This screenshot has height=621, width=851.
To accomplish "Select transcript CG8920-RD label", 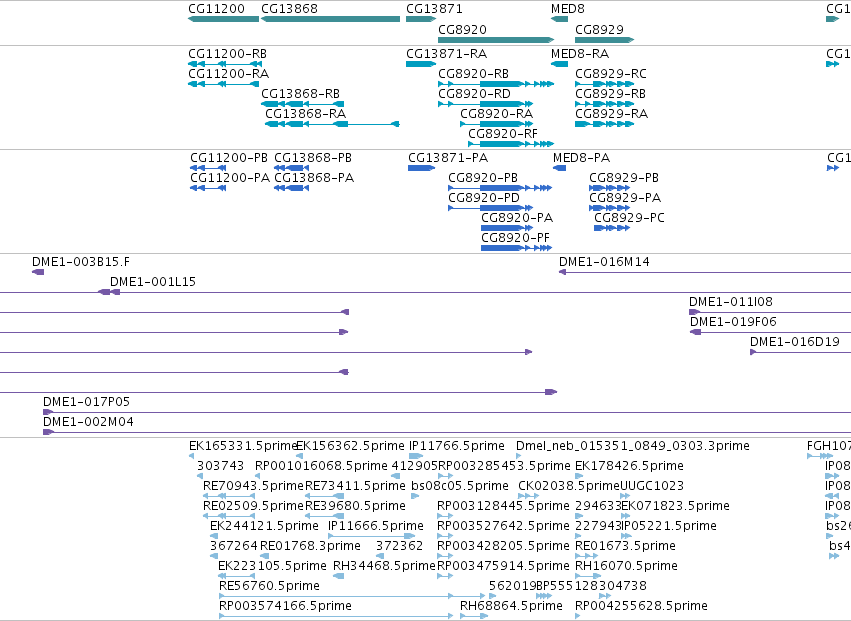I will 474,94.
